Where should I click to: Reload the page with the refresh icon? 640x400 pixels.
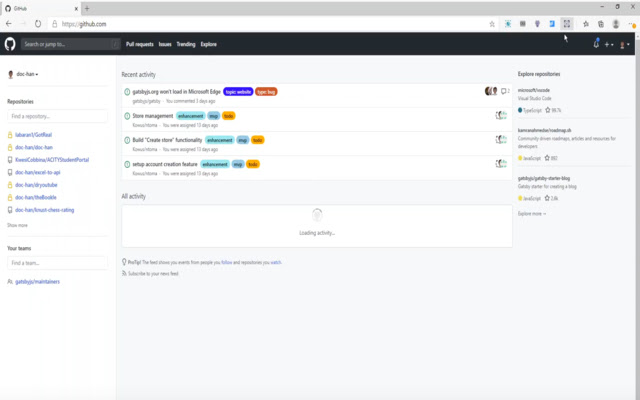tap(38, 24)
